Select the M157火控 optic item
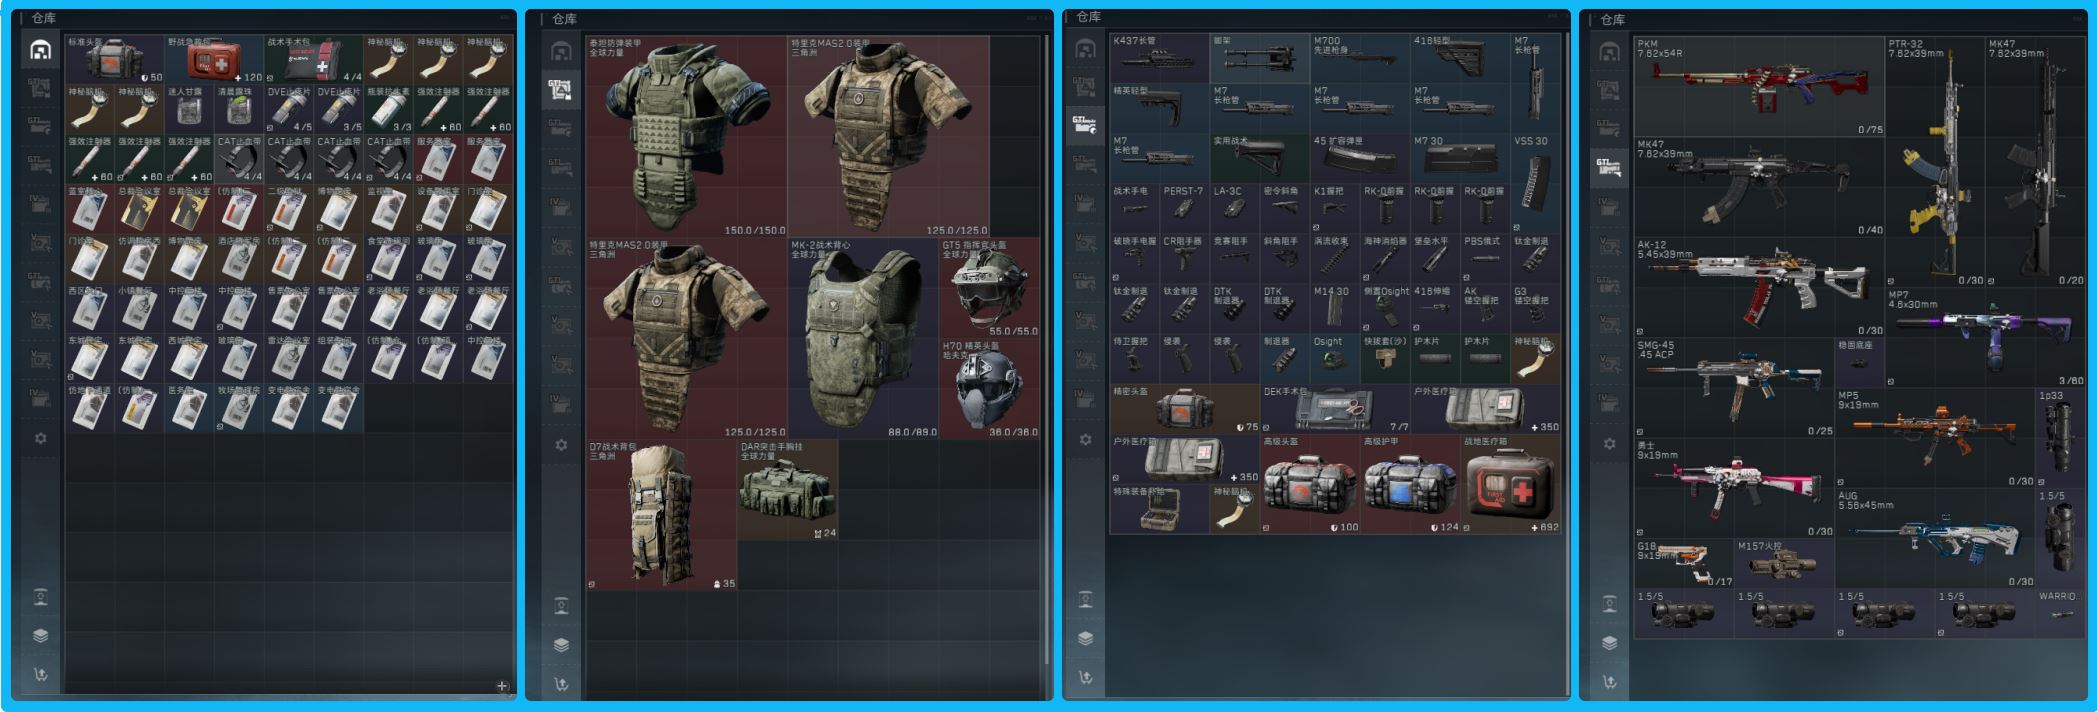The height and width of the screenshot is (712, 2097). point(1784,563)
